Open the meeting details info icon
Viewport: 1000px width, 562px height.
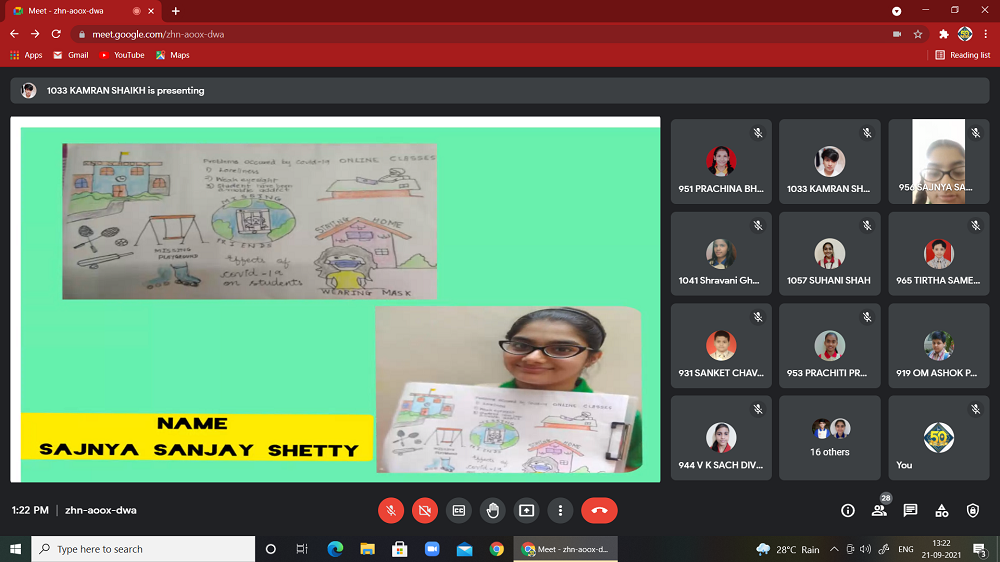[x=848, y=510]
